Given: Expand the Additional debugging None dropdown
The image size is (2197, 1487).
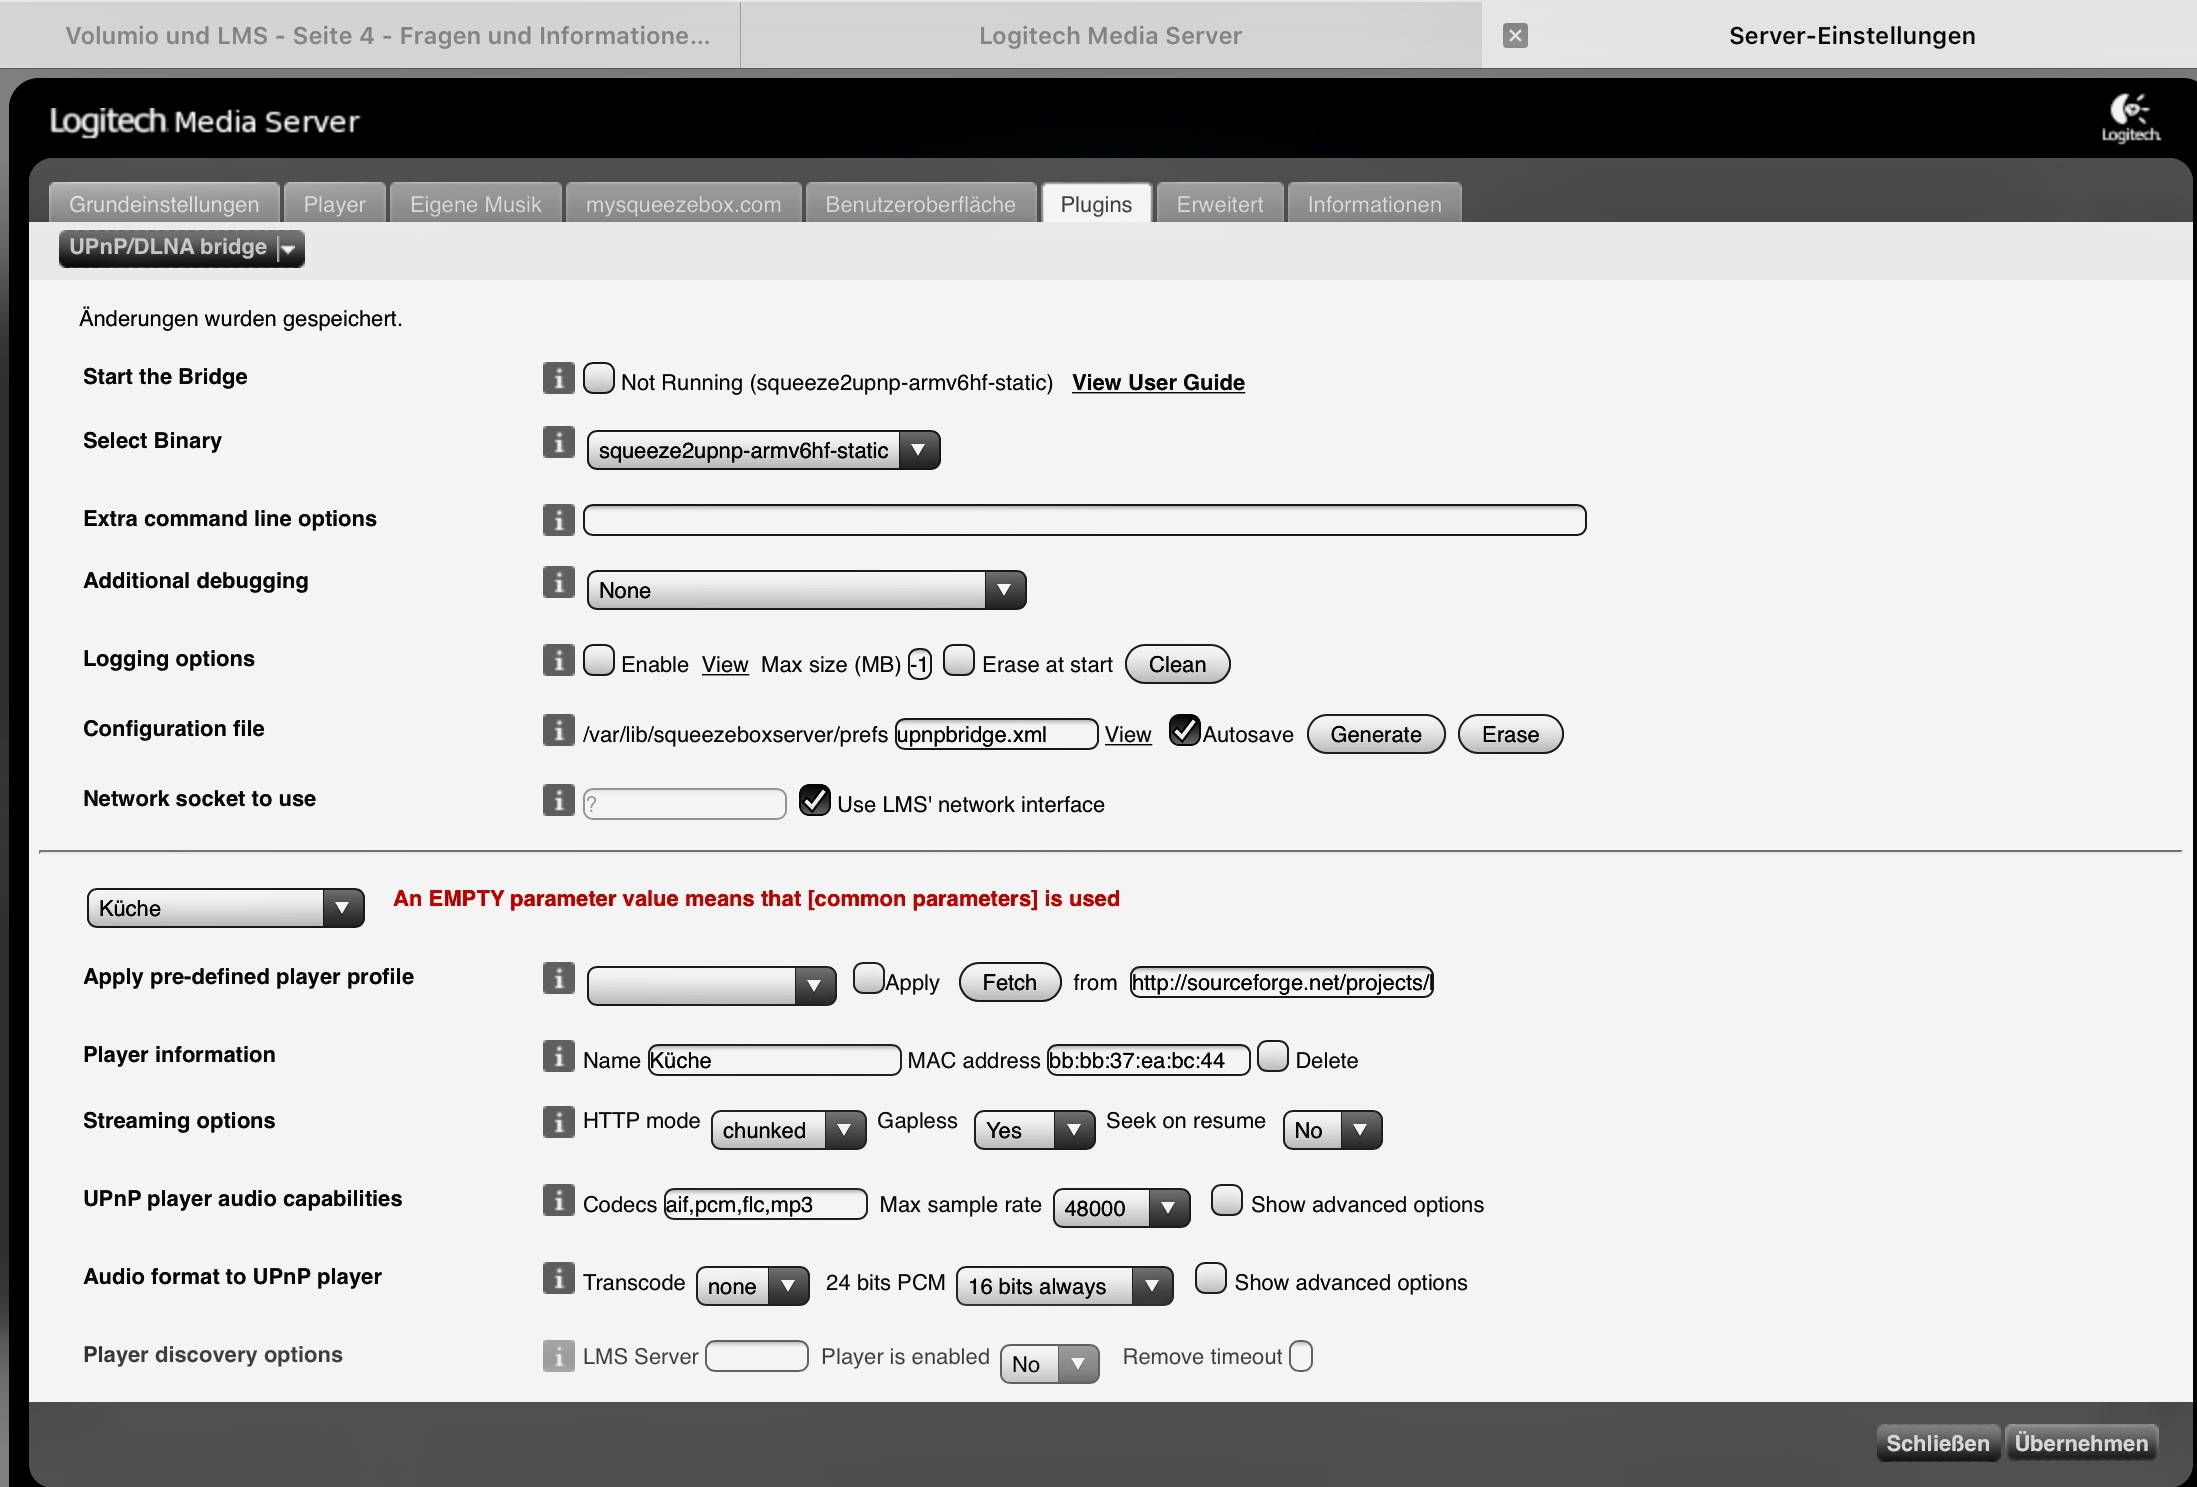Looking at the screenshot, I should coord(806,590).
